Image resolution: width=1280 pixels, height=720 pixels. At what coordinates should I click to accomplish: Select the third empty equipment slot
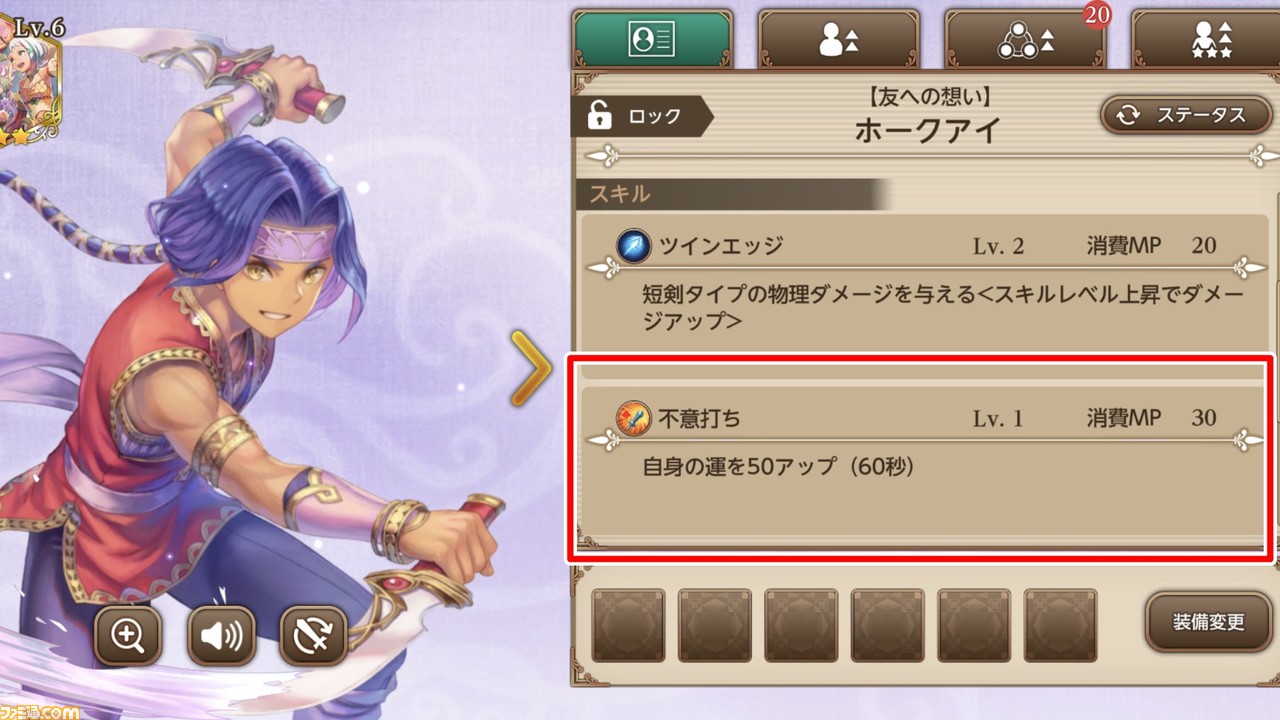pos(801,625)
